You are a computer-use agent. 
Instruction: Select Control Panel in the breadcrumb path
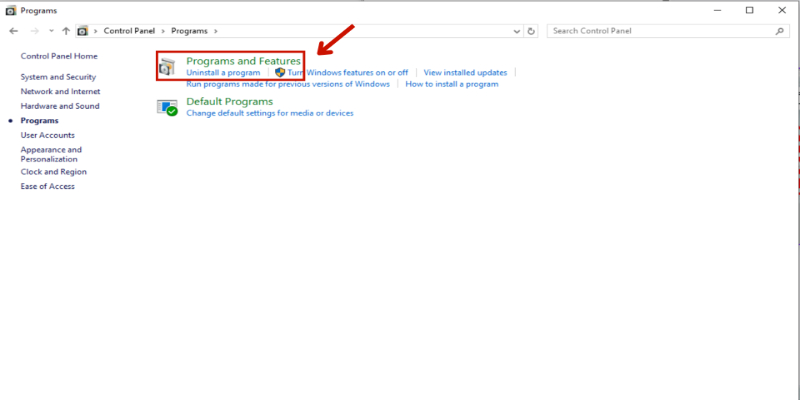tap(128, 31)
